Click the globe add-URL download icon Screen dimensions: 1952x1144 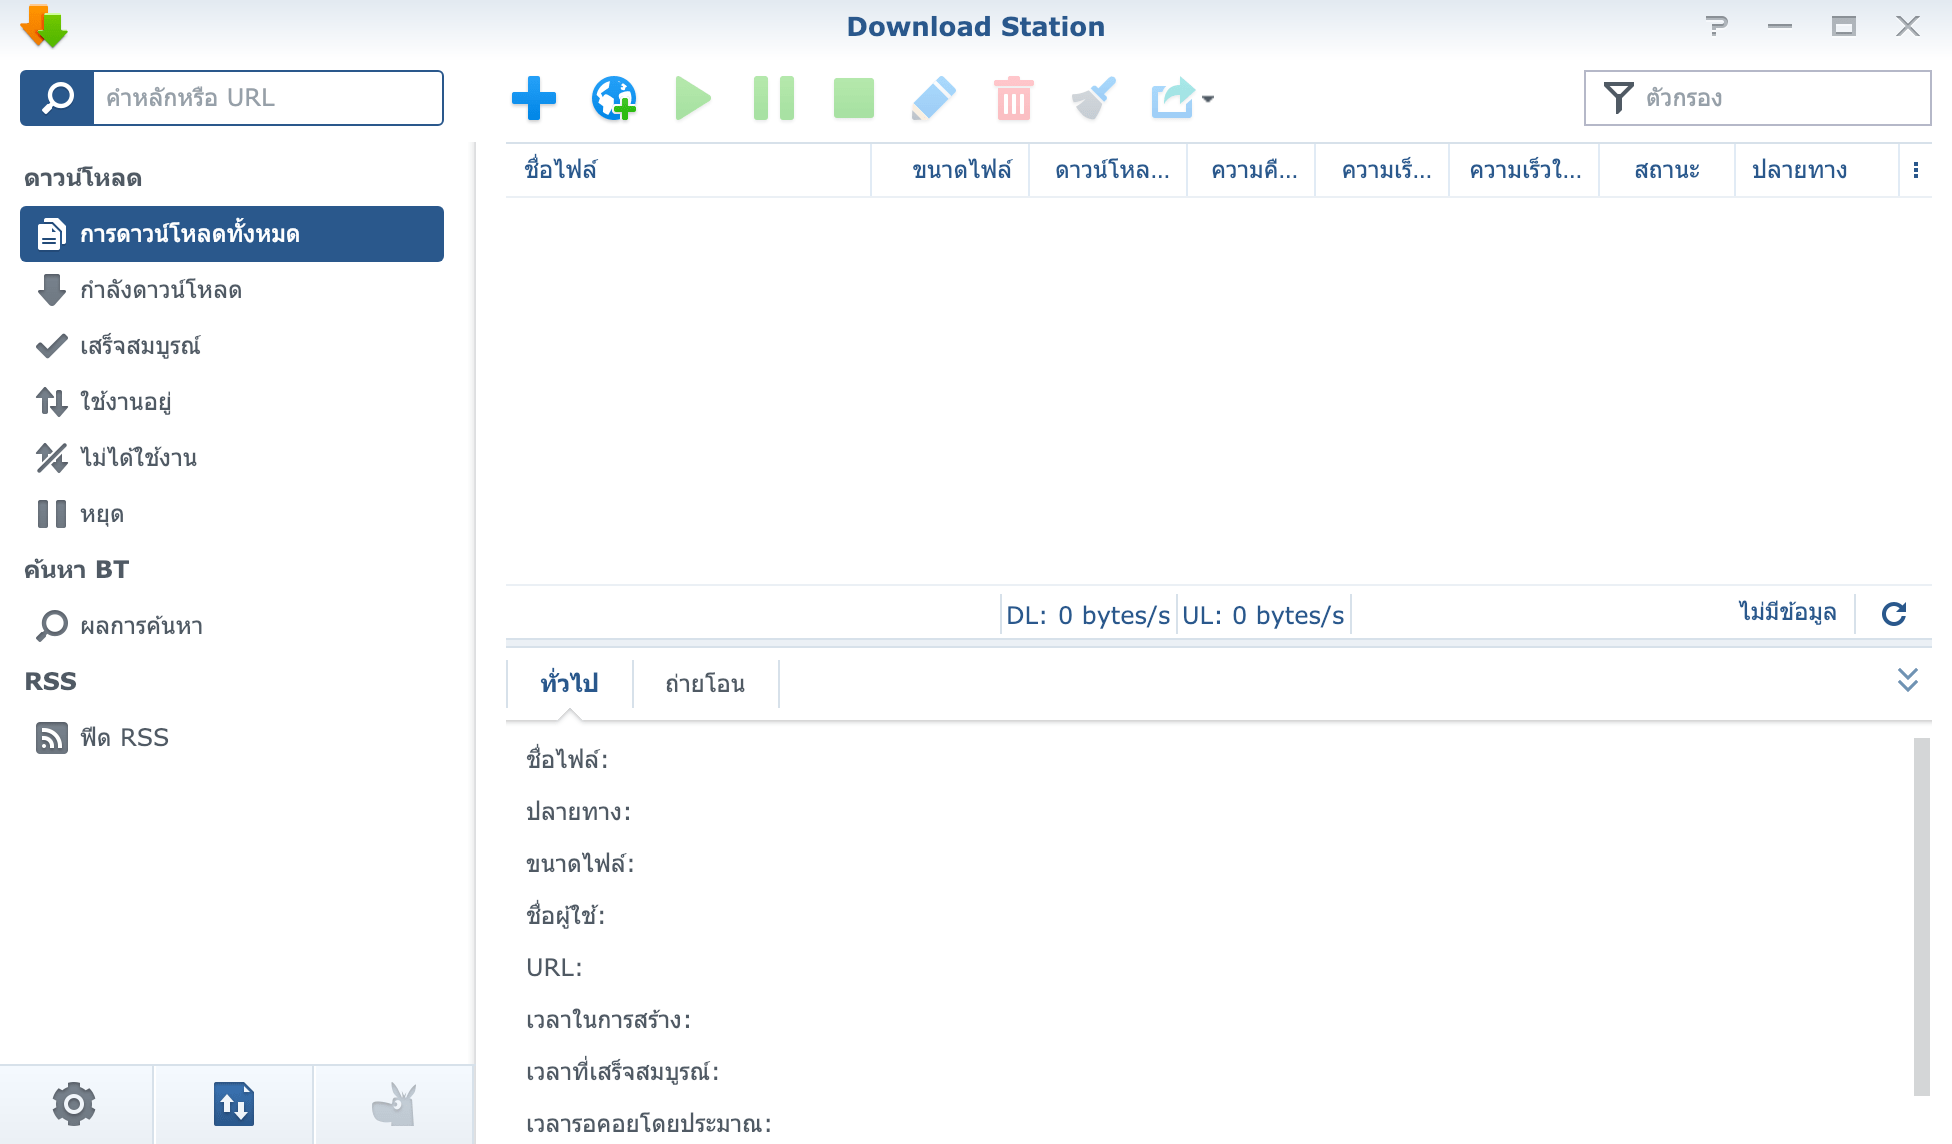(613, 98)
